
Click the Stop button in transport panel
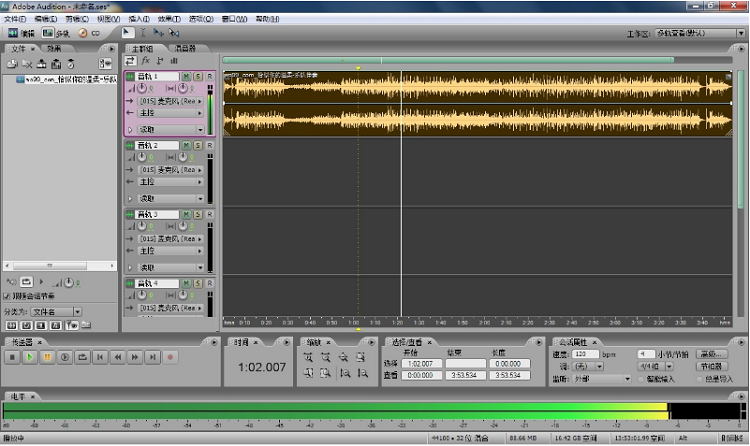tap(13, 356)
